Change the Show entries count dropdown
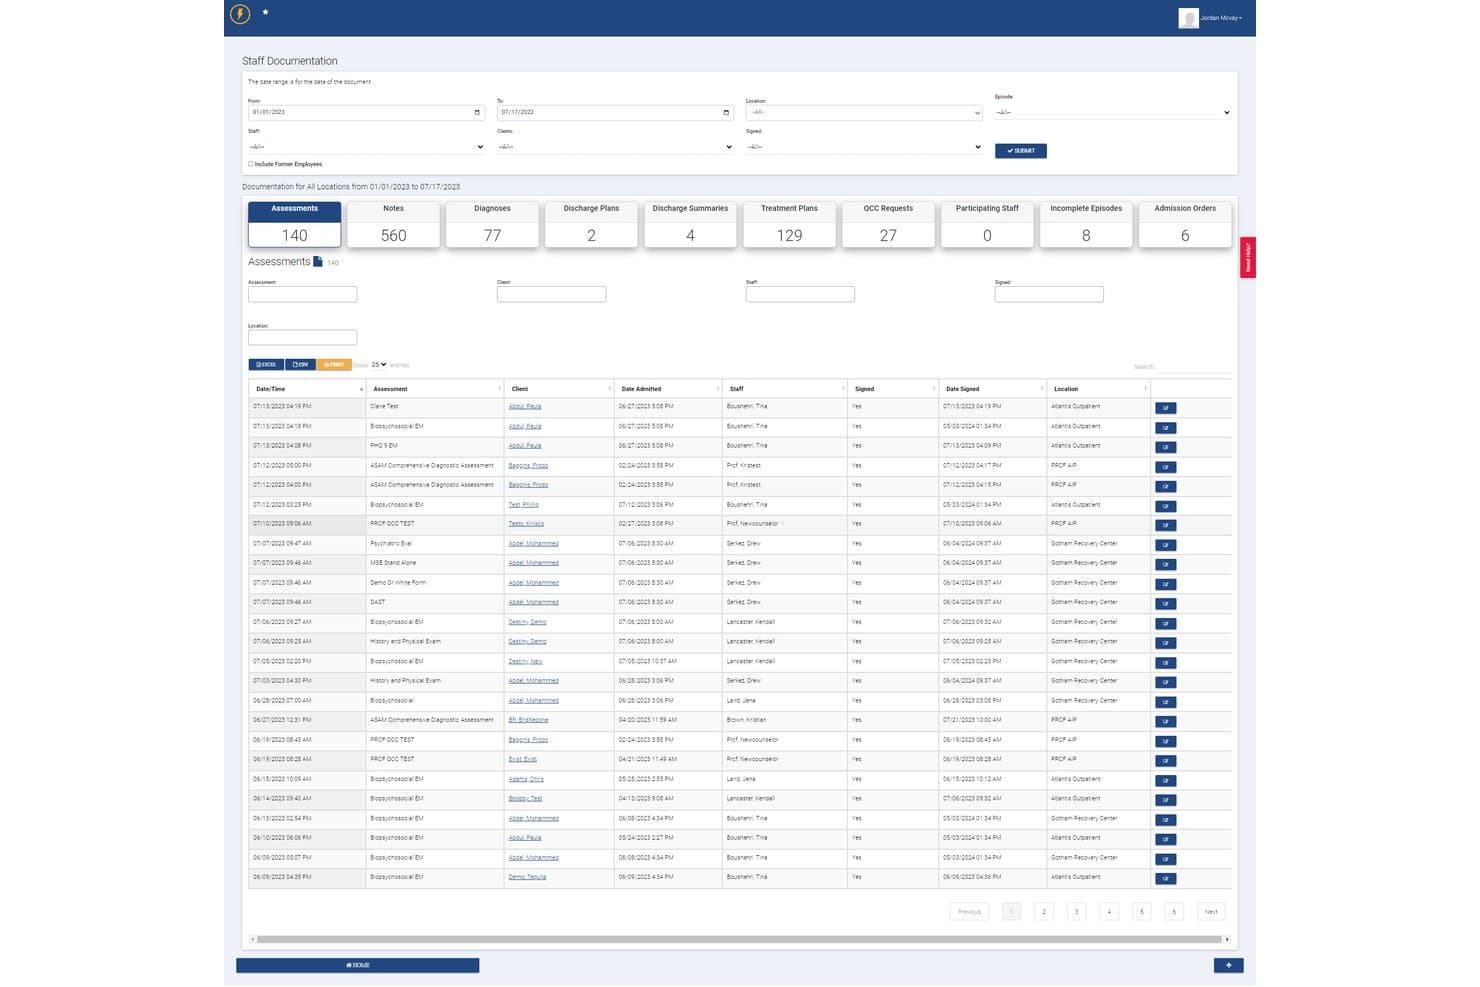Image resolution: width=1480 pixels, height=987 pixels. [x=379, y=365]
